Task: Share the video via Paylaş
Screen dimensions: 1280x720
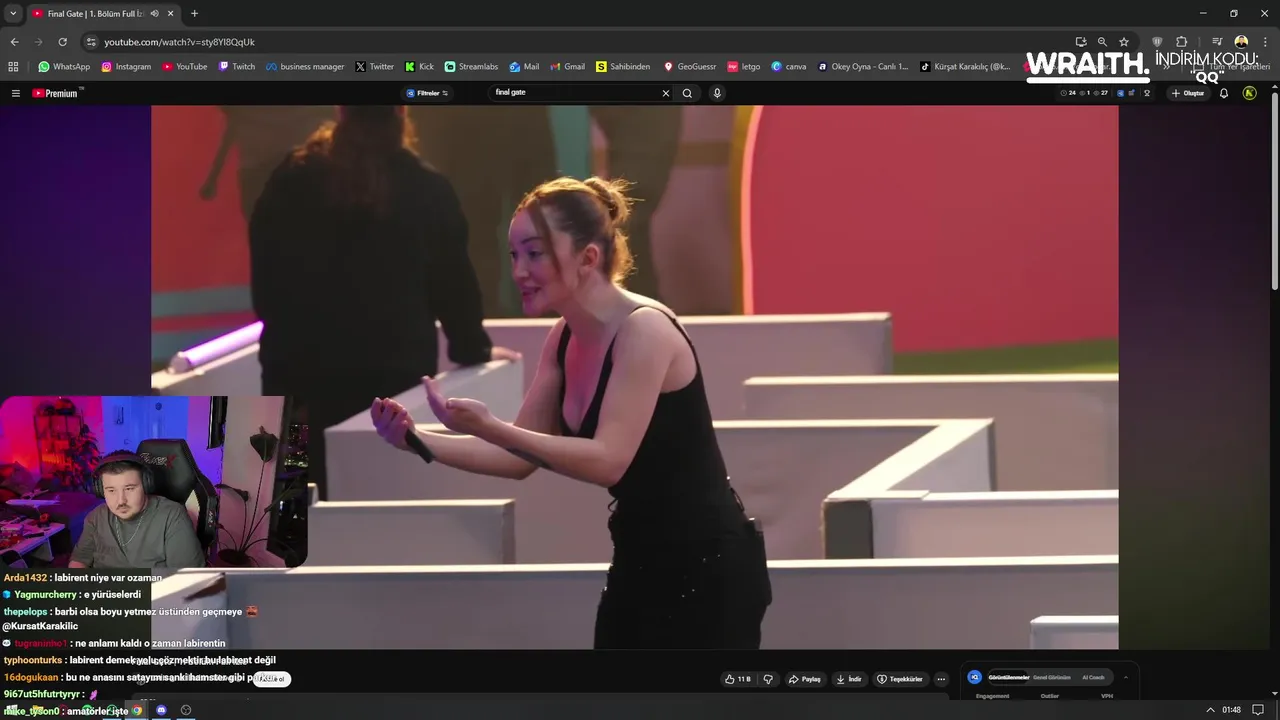Action: 805,679
